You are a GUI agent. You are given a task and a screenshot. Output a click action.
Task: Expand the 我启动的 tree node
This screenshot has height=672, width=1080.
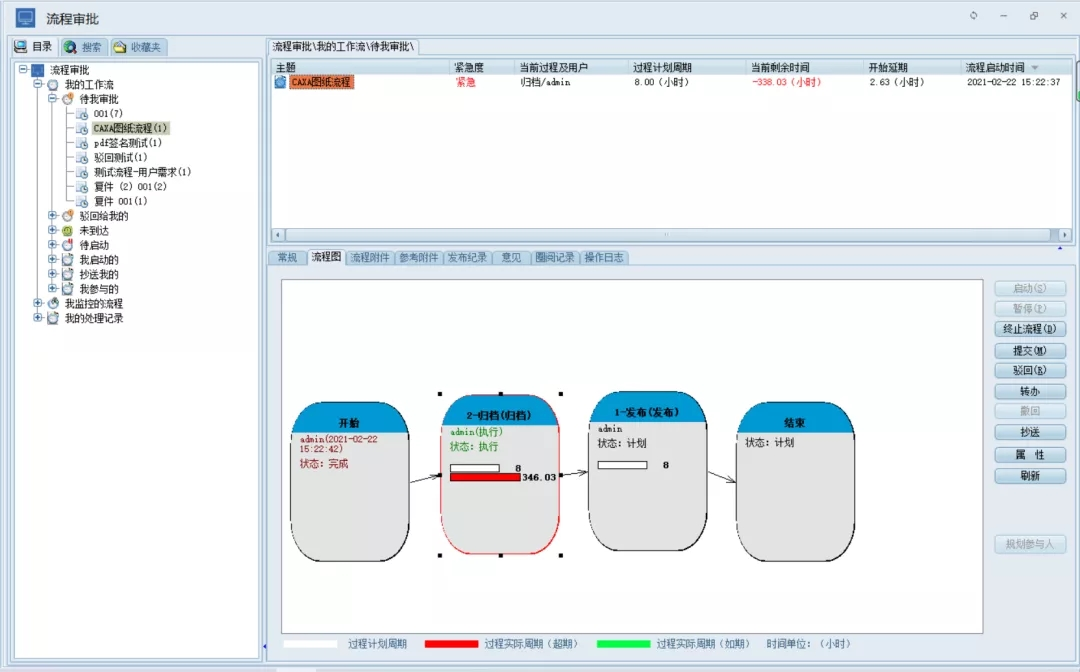pos(53,260)
